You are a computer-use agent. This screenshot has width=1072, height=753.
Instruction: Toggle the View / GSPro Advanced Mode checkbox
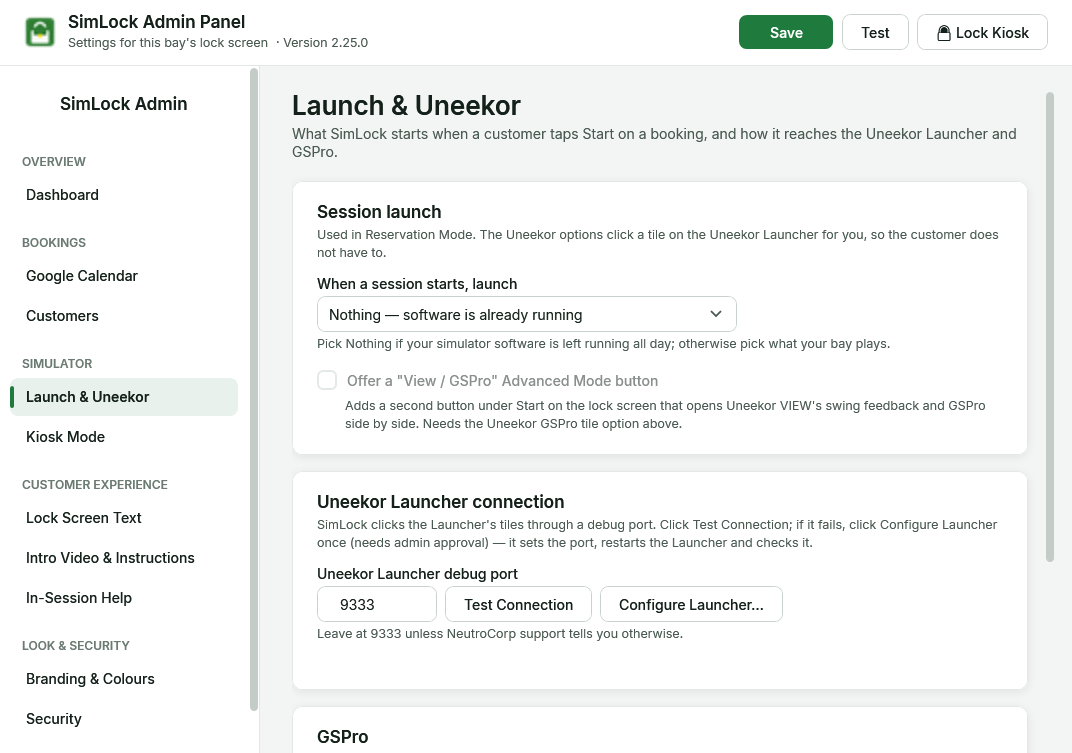pyautogui.click(x=327, y=380)
